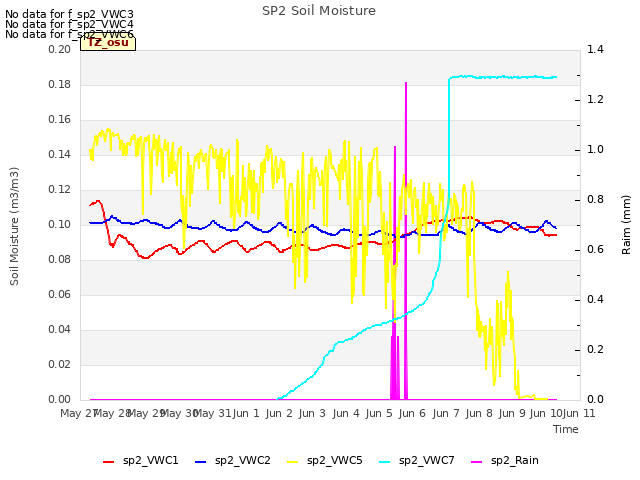Click the SP2 Soil Moisture chart title

click(x=319, y=11)
